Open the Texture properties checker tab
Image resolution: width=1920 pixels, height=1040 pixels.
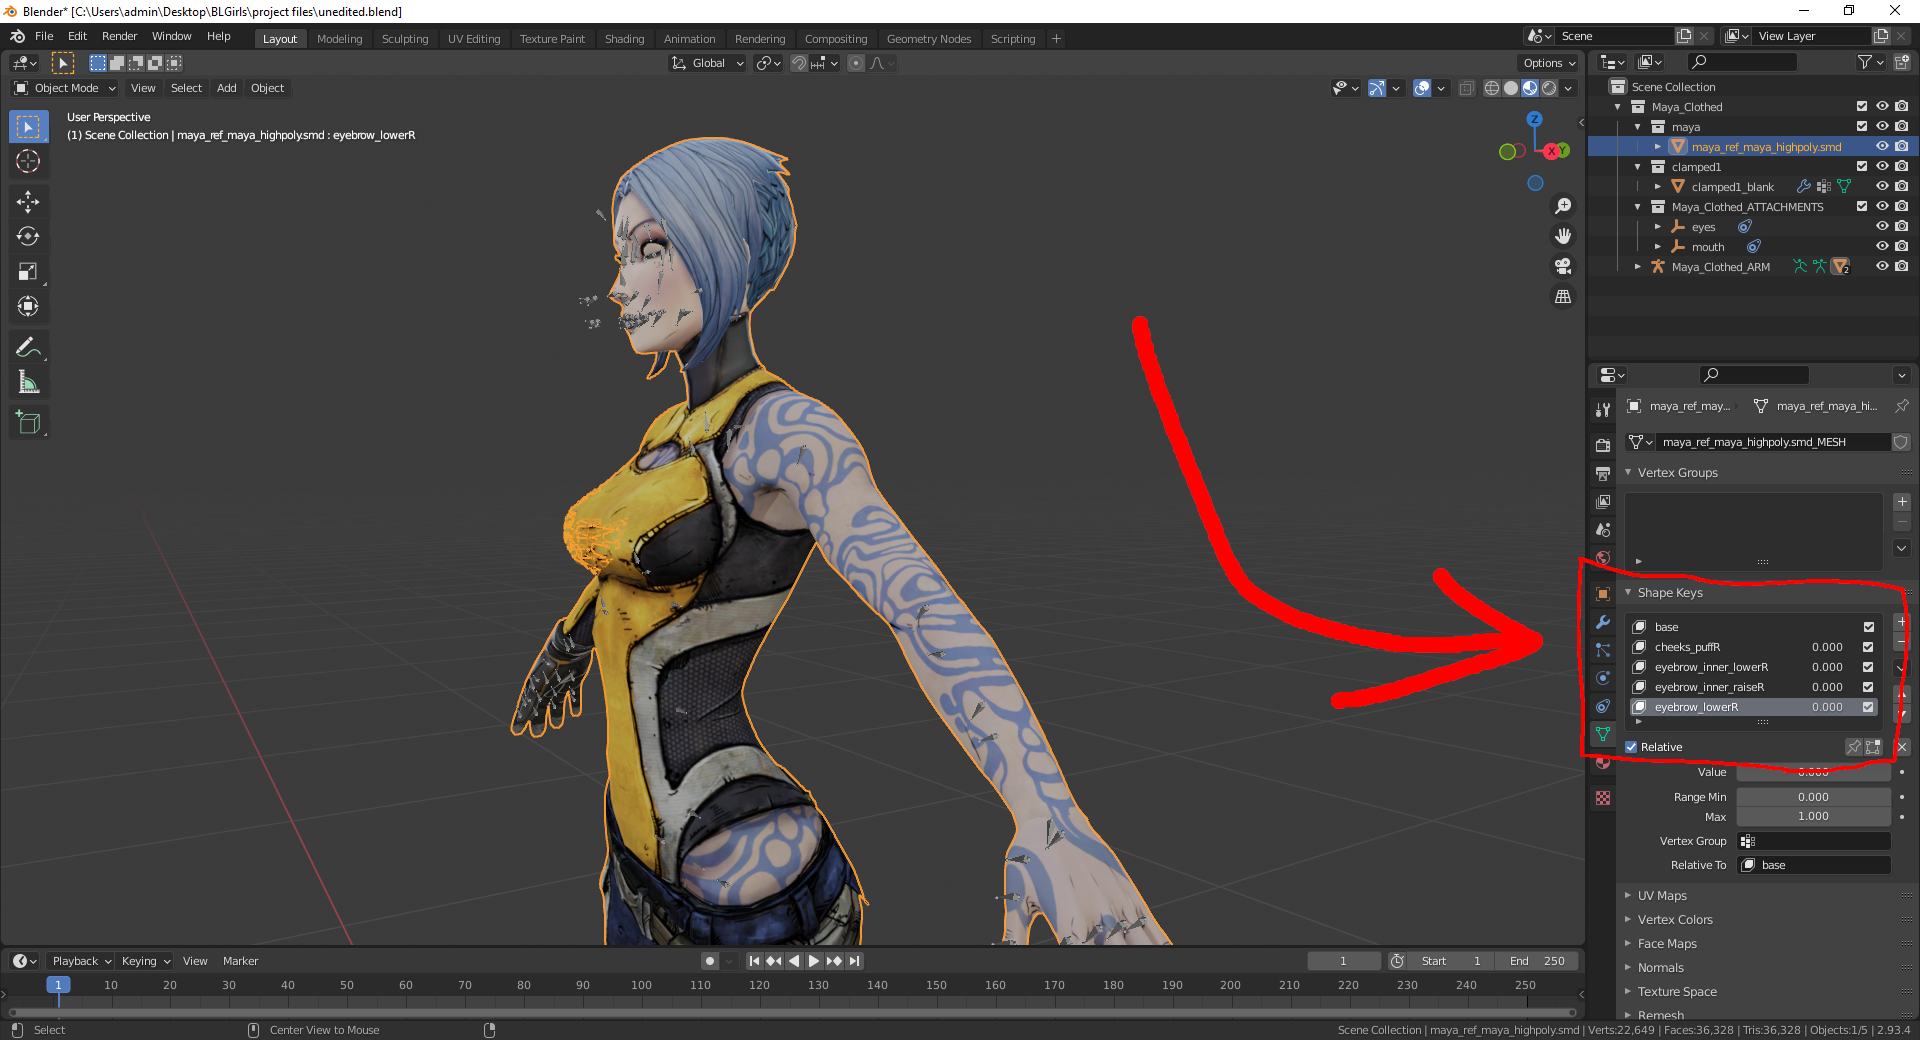(1603, 798)
